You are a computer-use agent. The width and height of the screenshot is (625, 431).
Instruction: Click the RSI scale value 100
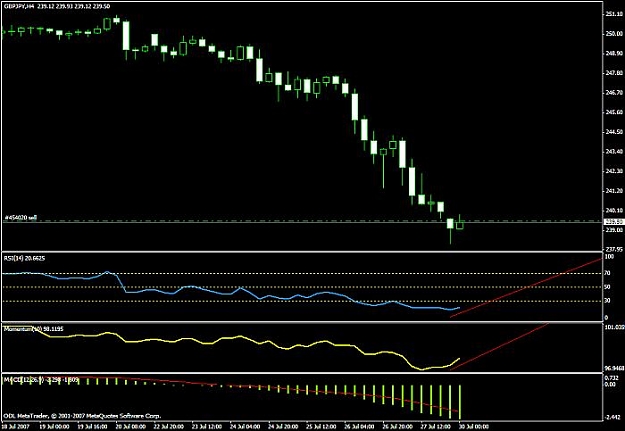(x=609, y=257)
